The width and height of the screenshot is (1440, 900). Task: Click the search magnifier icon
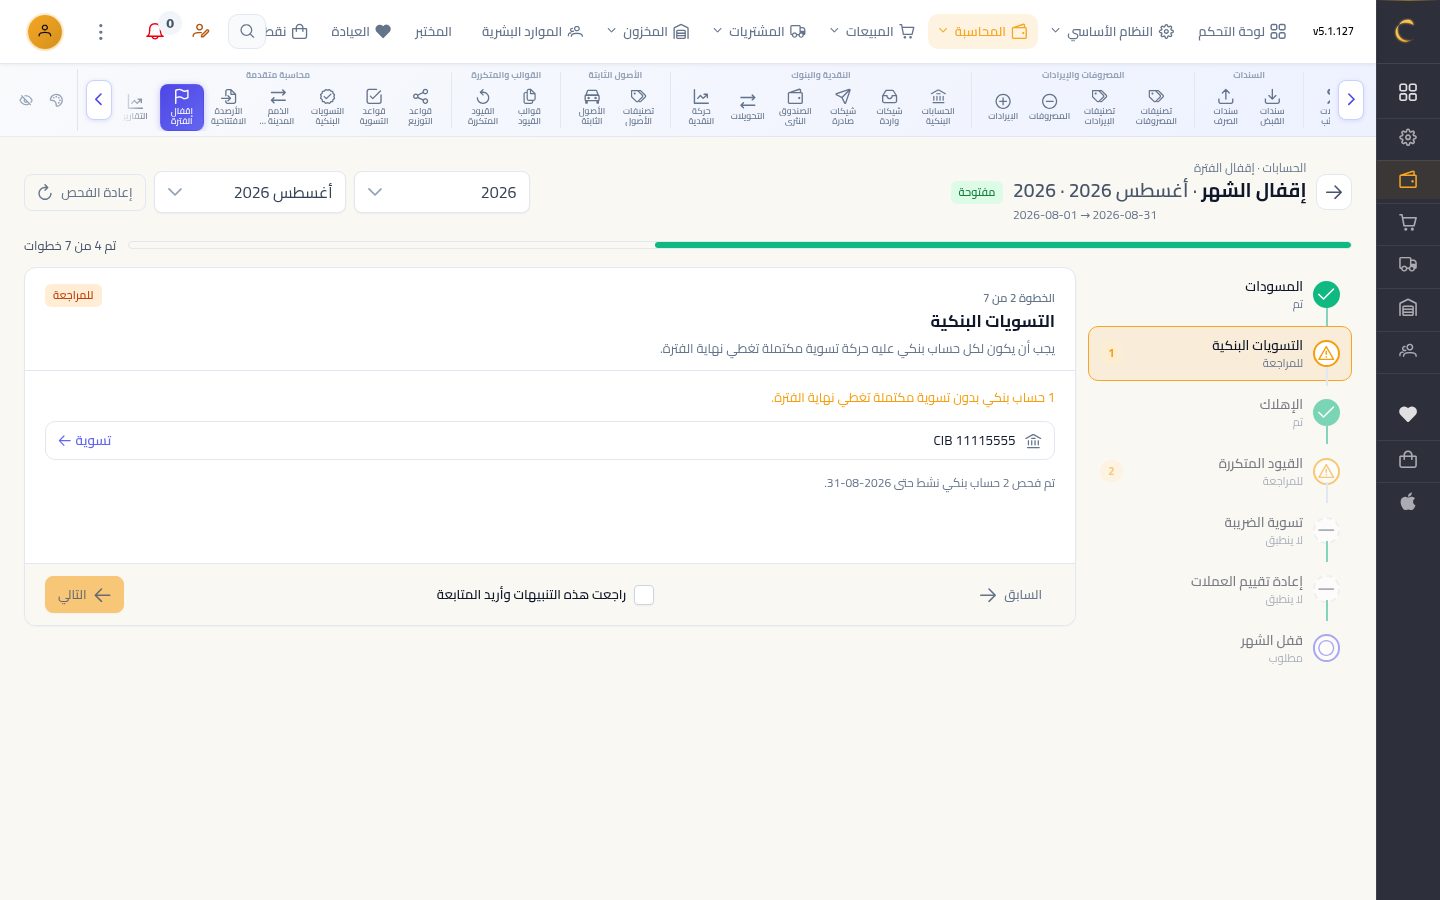click(247, 32)
